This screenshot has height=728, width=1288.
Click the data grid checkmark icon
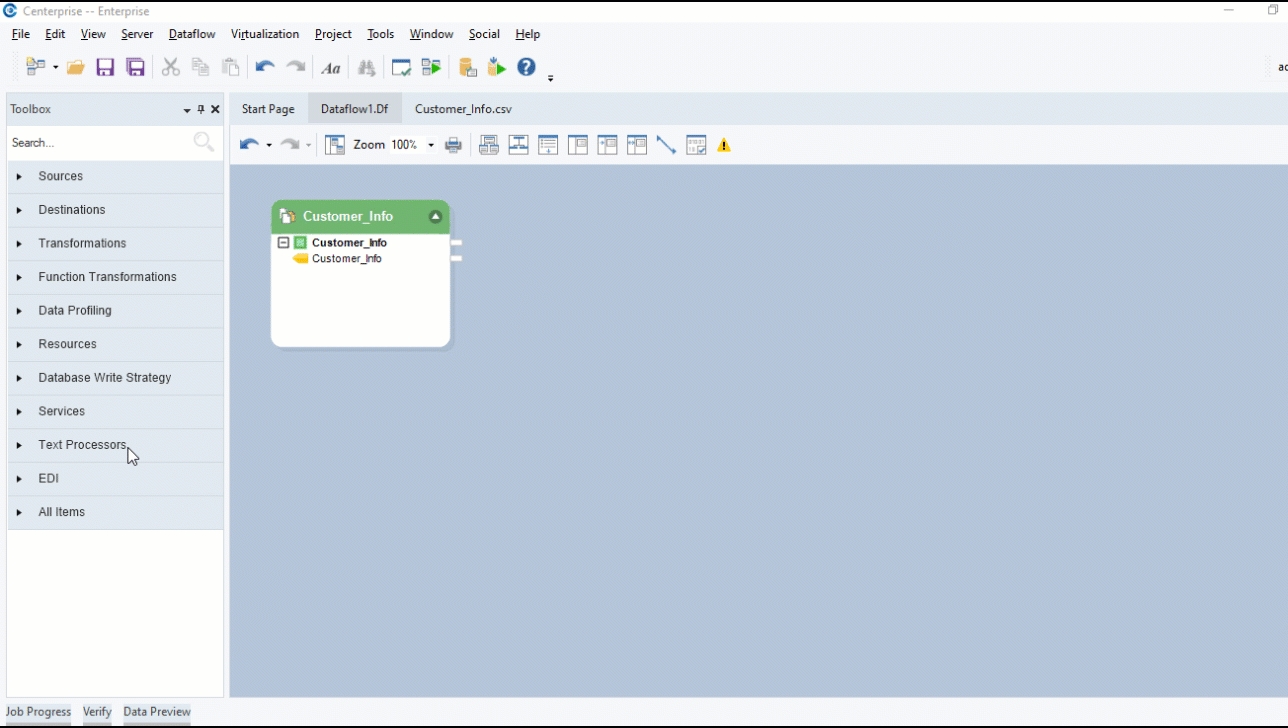click(696, 145)
